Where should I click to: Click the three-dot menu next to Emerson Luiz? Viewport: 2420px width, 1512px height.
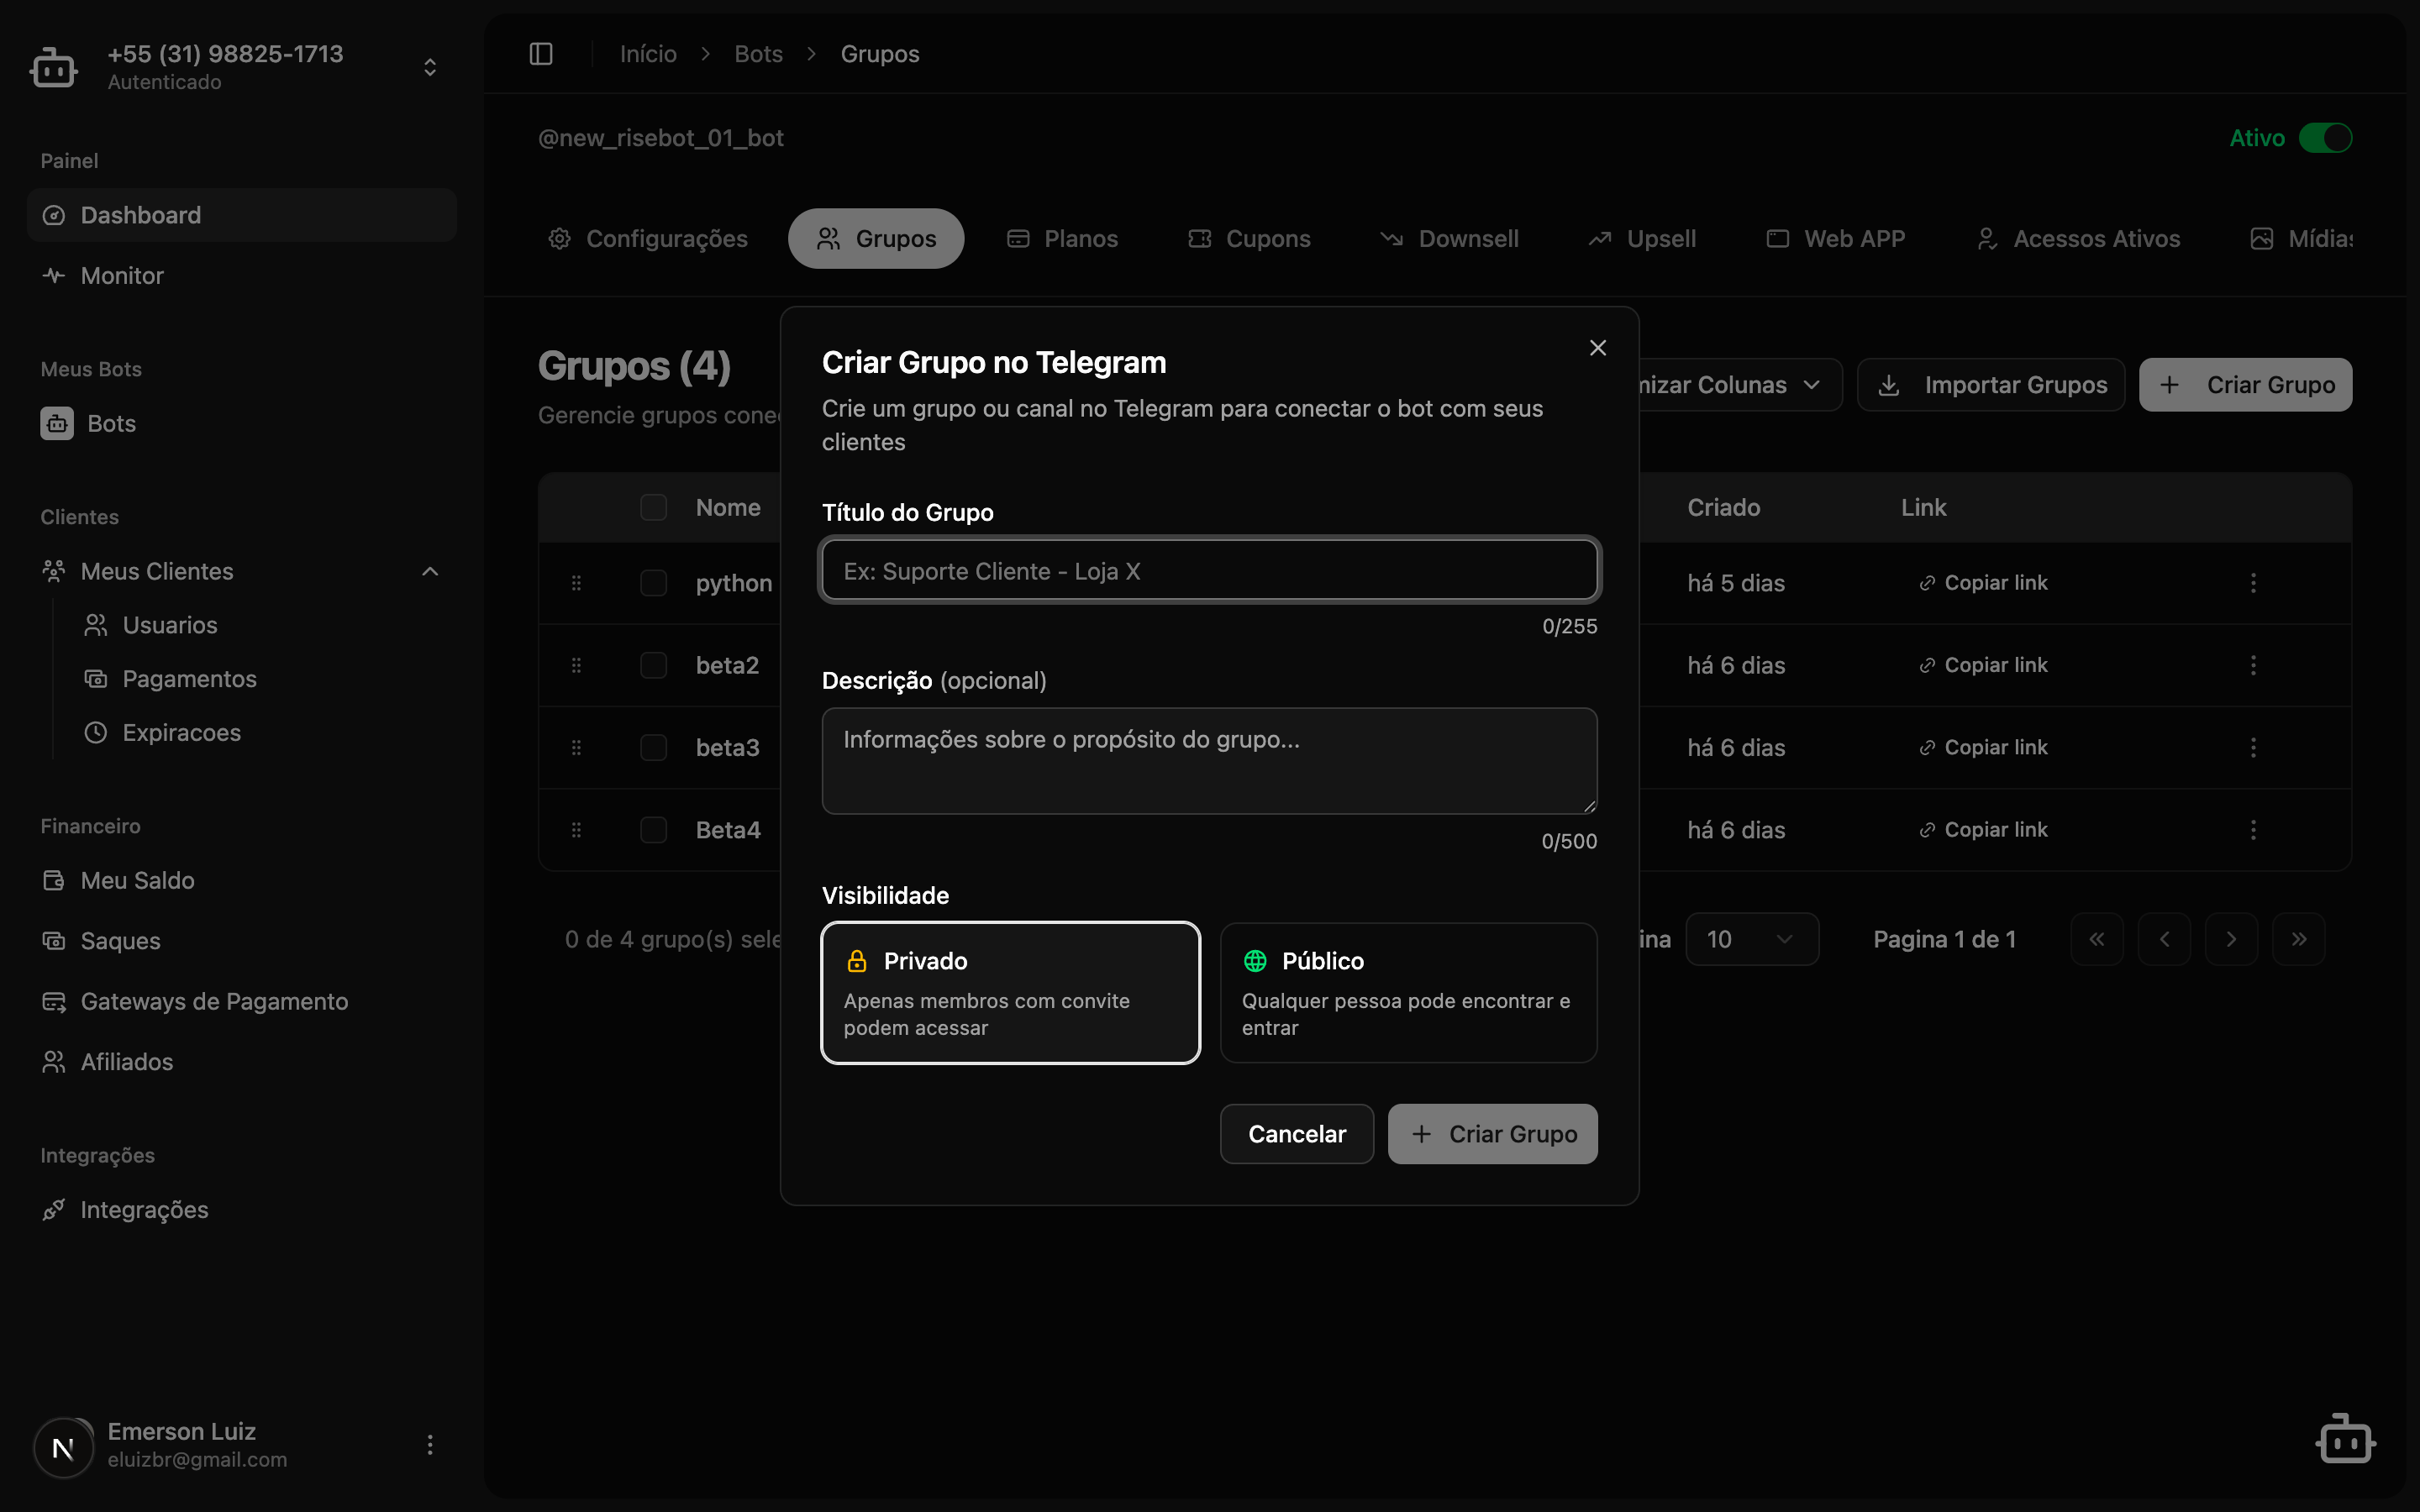430,1444
